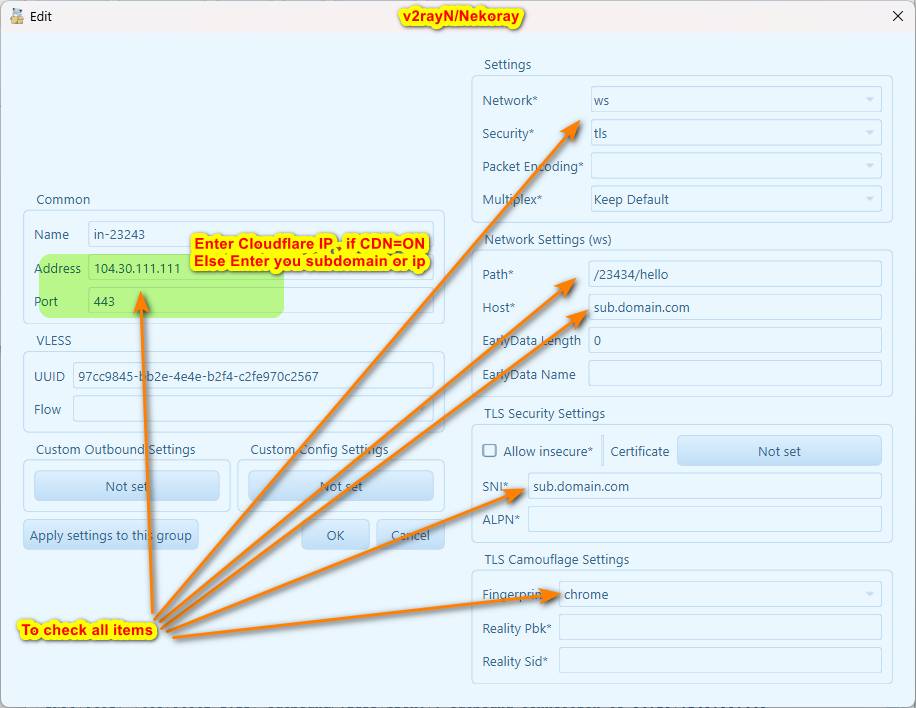The width and height of the screenshot is (916, 708).
Task: Click the UUID input field
Action: point(253,376)
